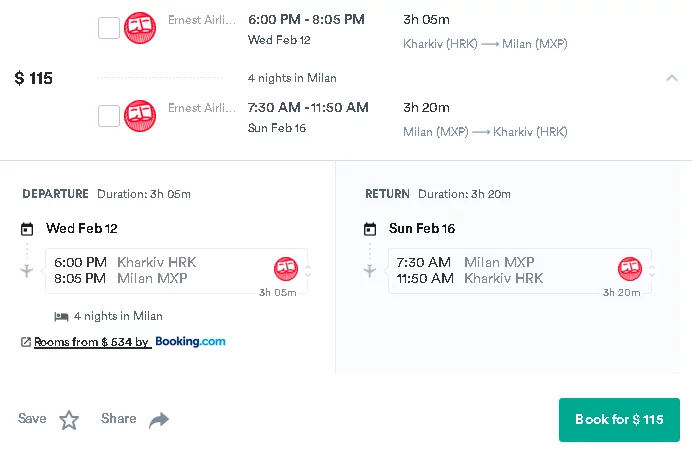Click the airline logo in departure detail card
The width and height of the screenshot is (692, 464).
click(286, 269)
